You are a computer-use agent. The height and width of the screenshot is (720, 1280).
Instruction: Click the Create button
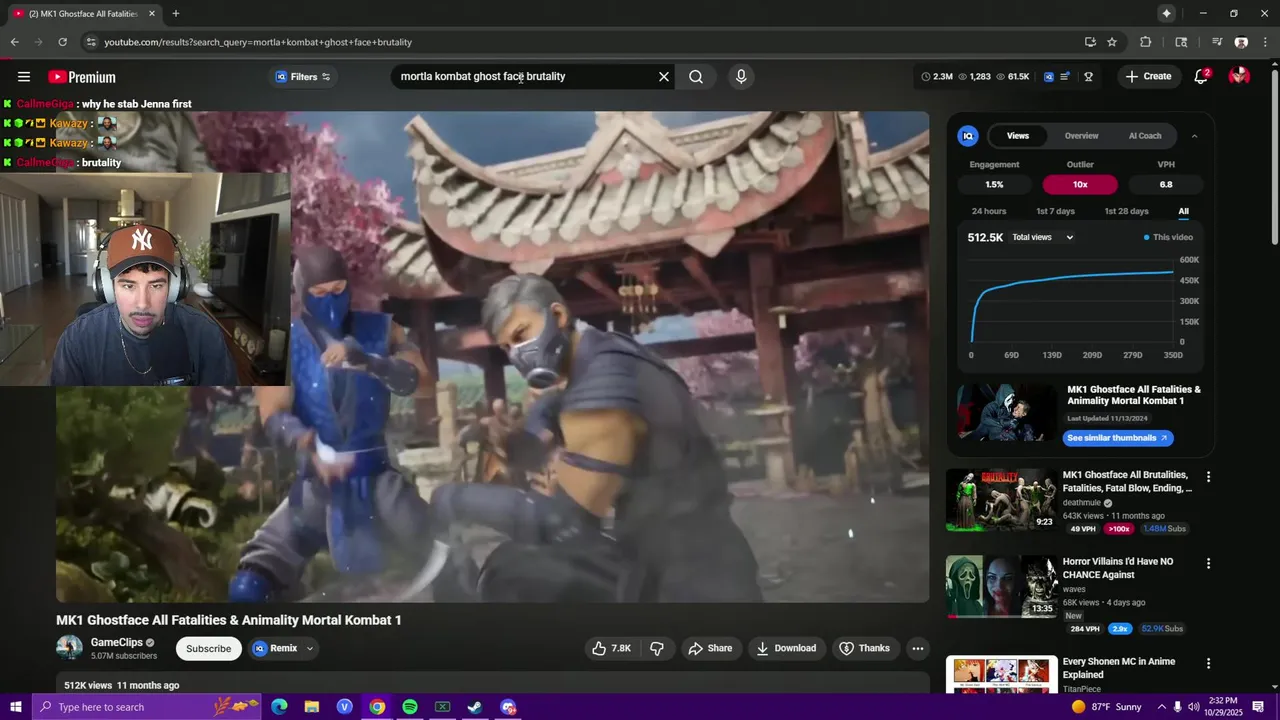click(1147, 76)
